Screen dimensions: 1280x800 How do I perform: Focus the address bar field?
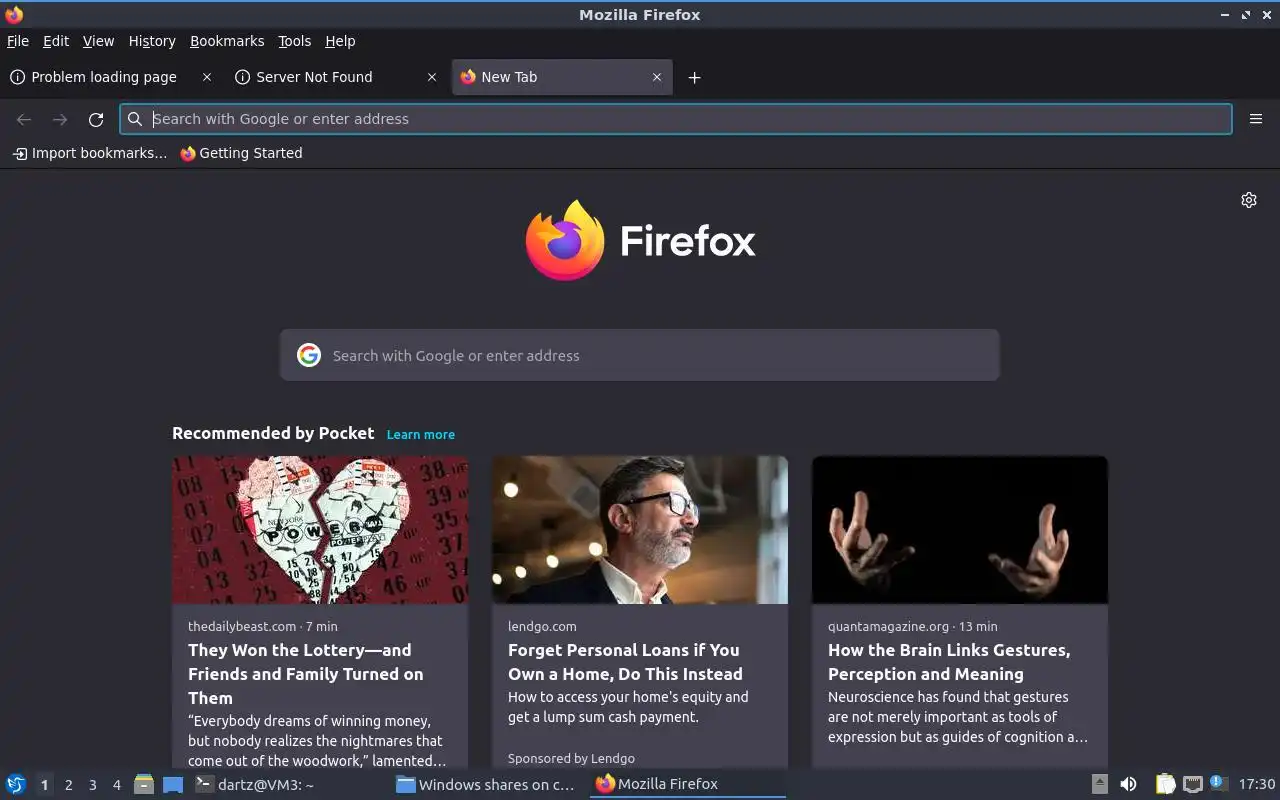click(676, 119)
